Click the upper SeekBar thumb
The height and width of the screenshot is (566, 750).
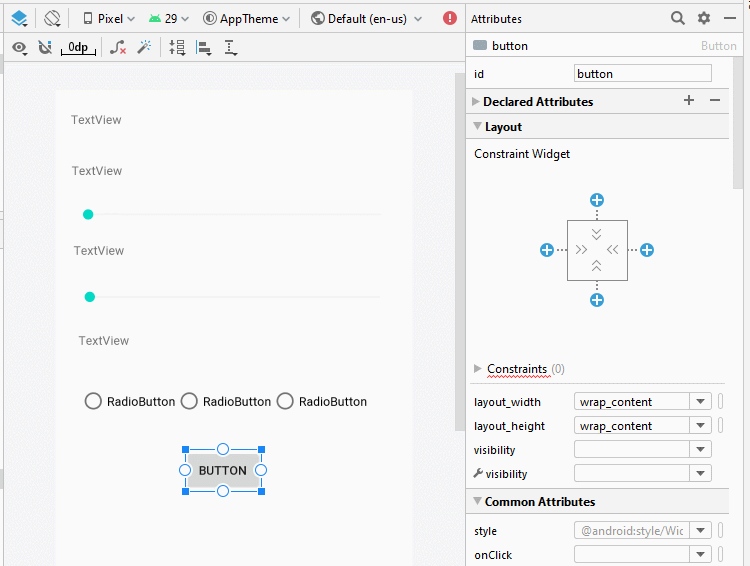[88, 214]
